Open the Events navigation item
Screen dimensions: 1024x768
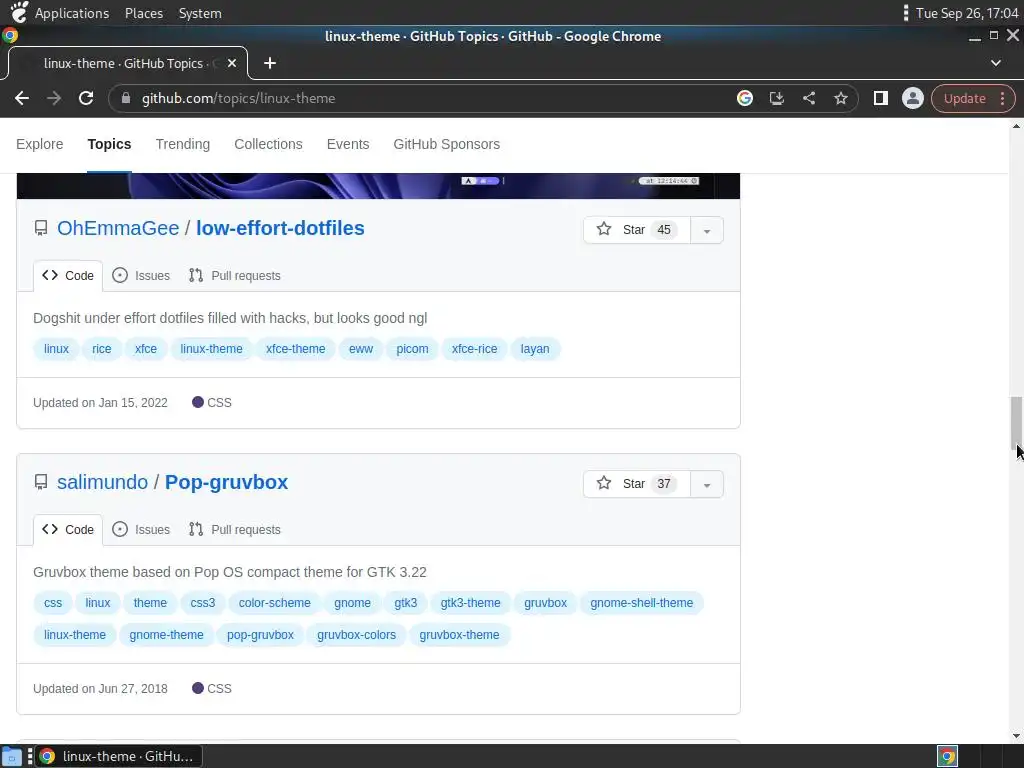(x=348, y=144)
